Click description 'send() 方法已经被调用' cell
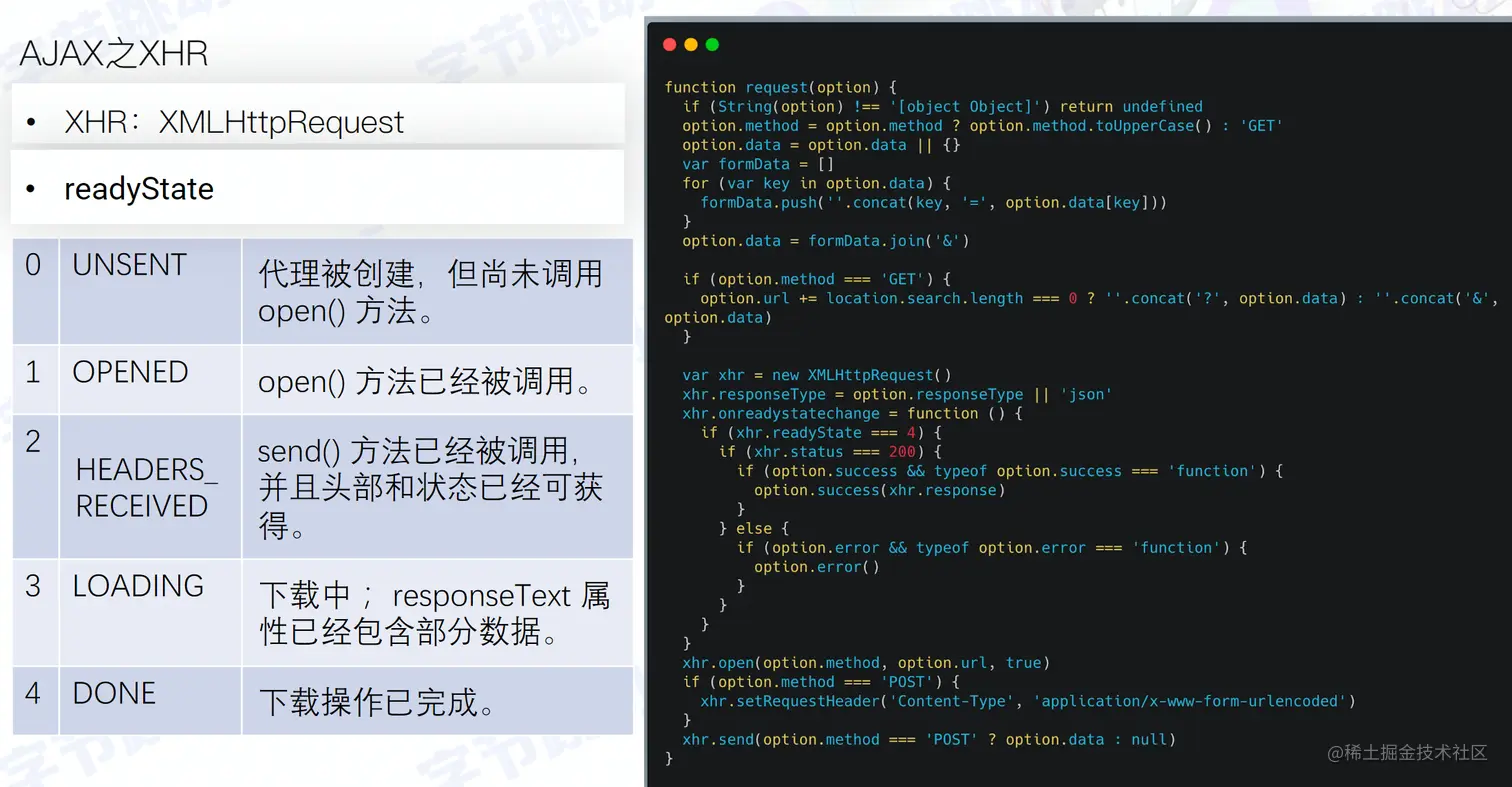 point(438,487)
